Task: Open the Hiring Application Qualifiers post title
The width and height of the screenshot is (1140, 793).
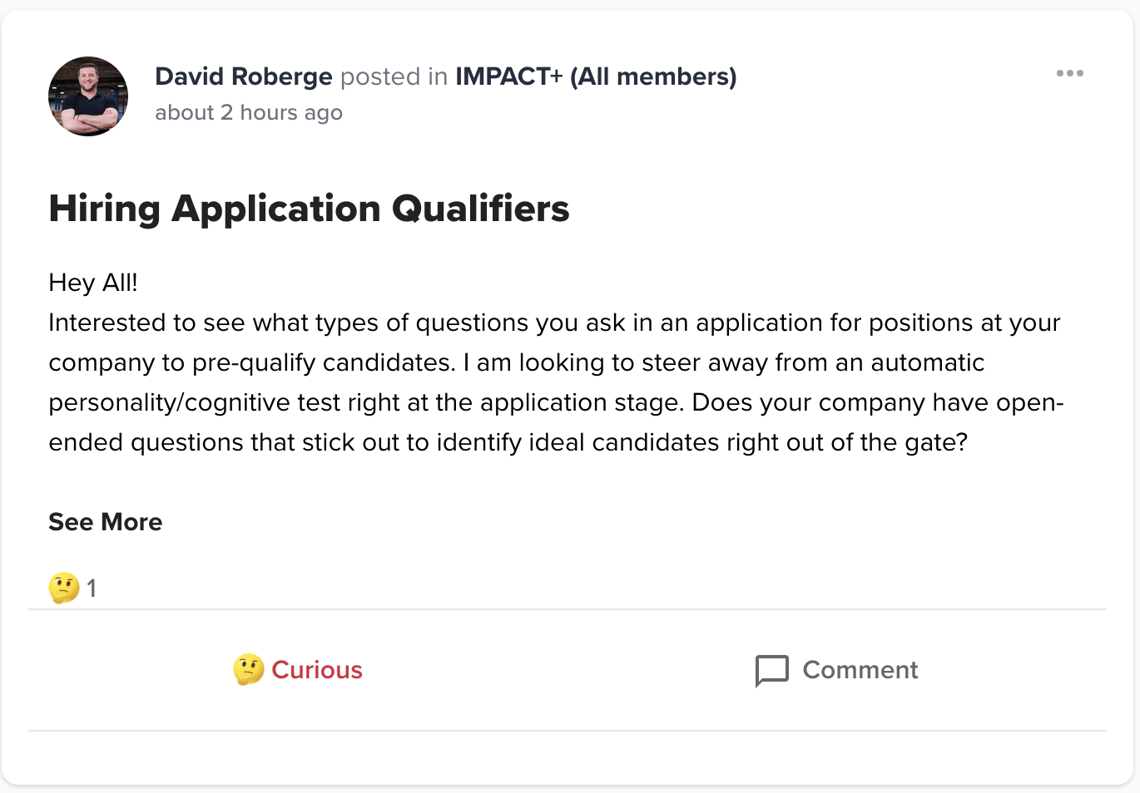Action: 309,209
